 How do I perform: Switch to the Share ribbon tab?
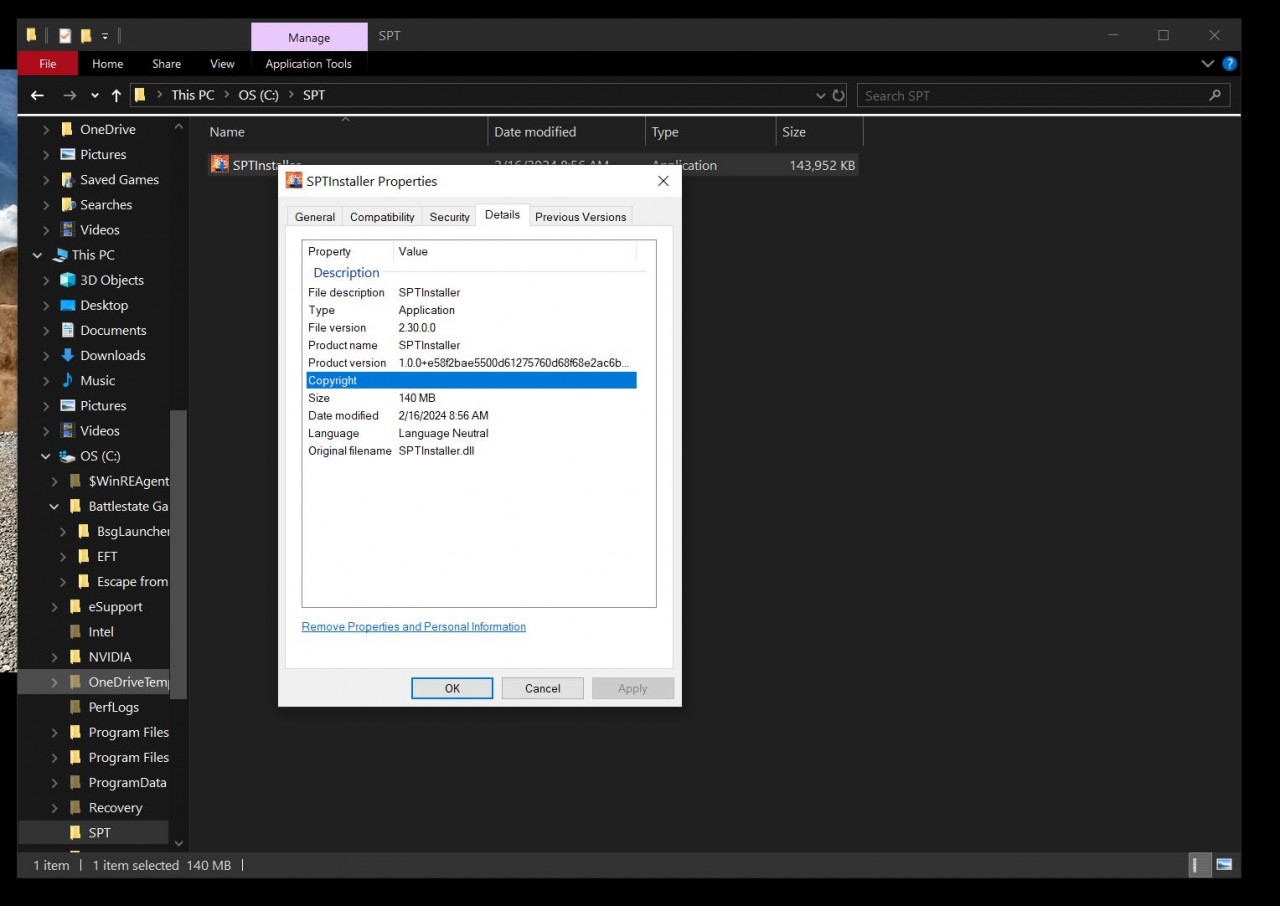(x=167, y=64)
